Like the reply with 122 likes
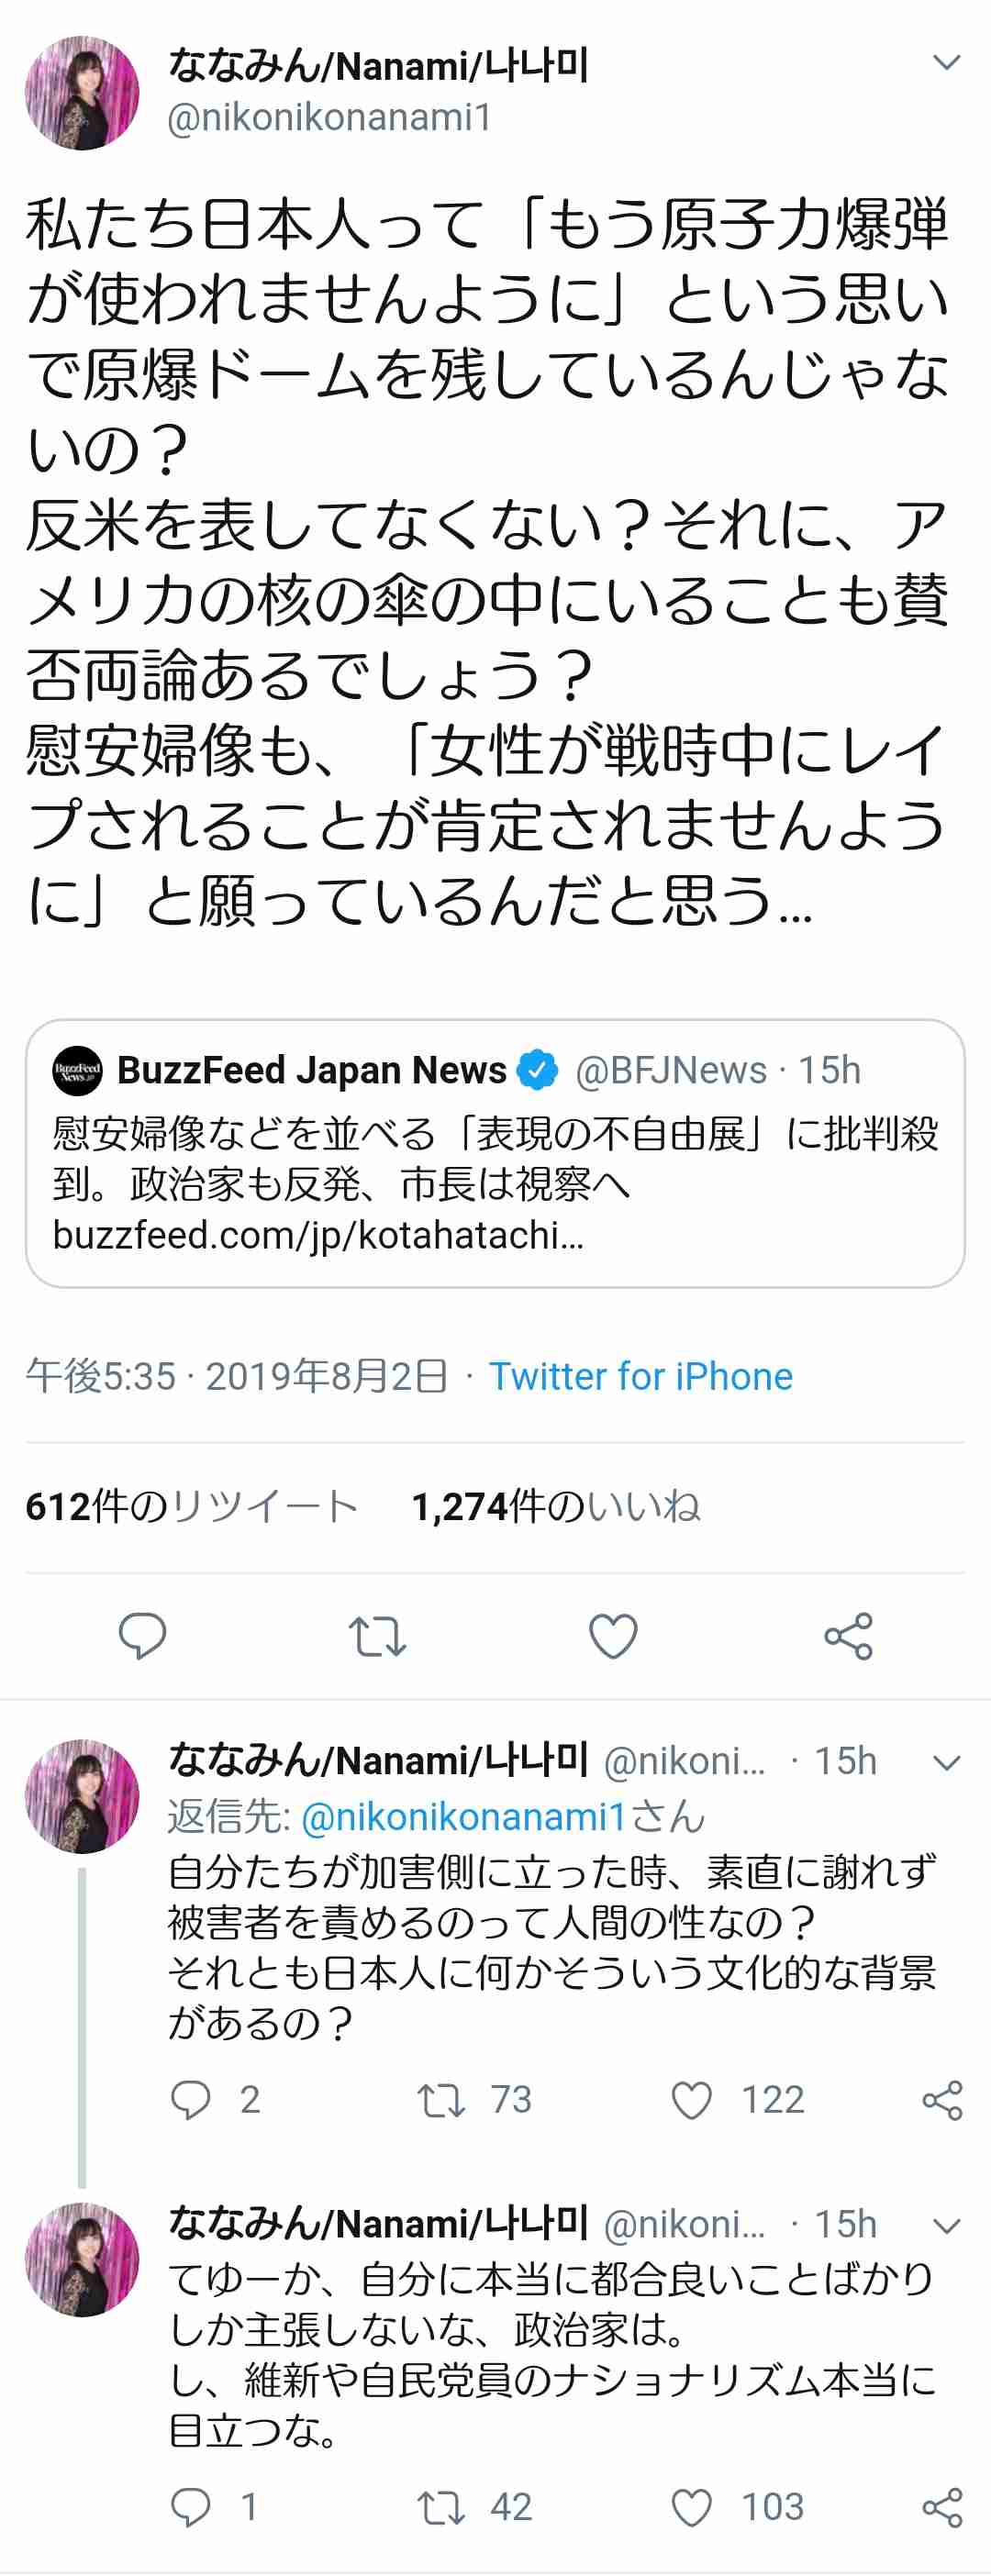 (691, 2099)
